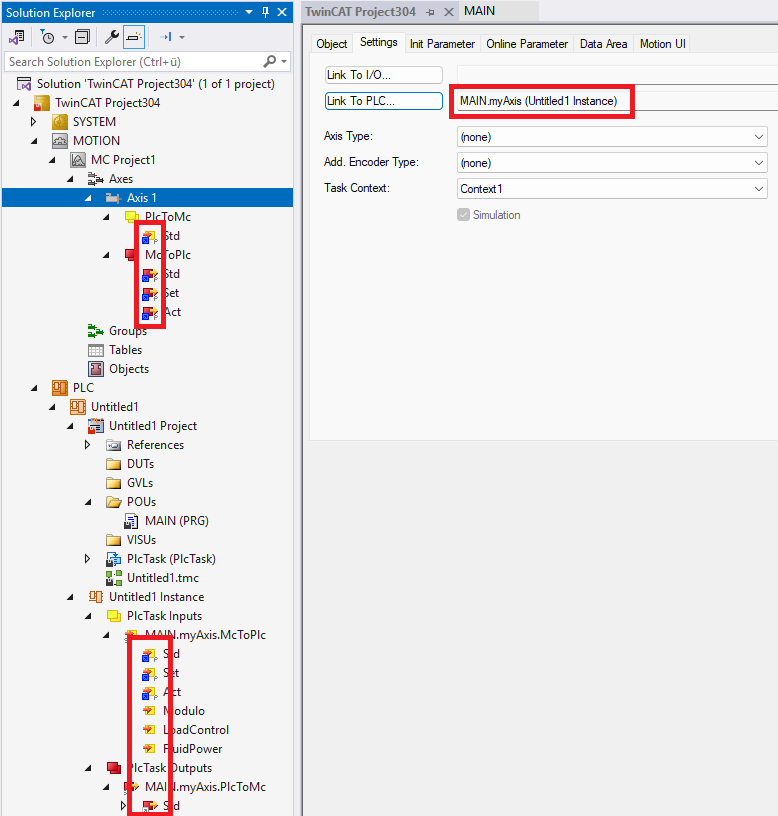Viewport: 778px width, 816px height.
Task: Pin the TwinCAT Project304 tab
Action: [x=430, y=12]
